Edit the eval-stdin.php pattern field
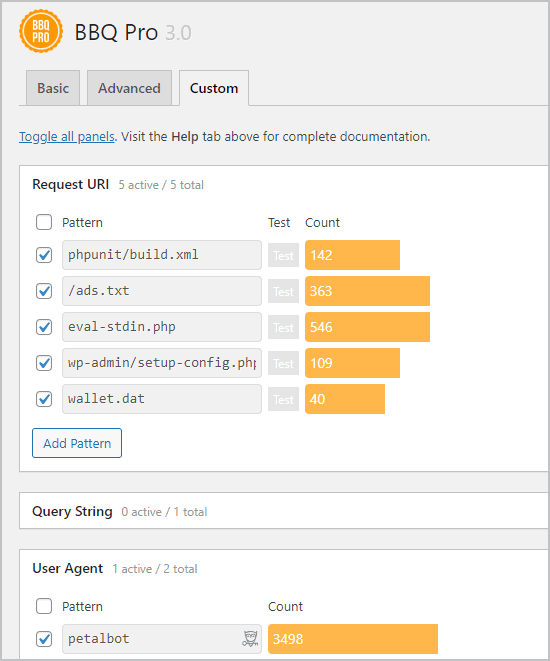Viewport: 550px width, 661px height. click(162, 327)
